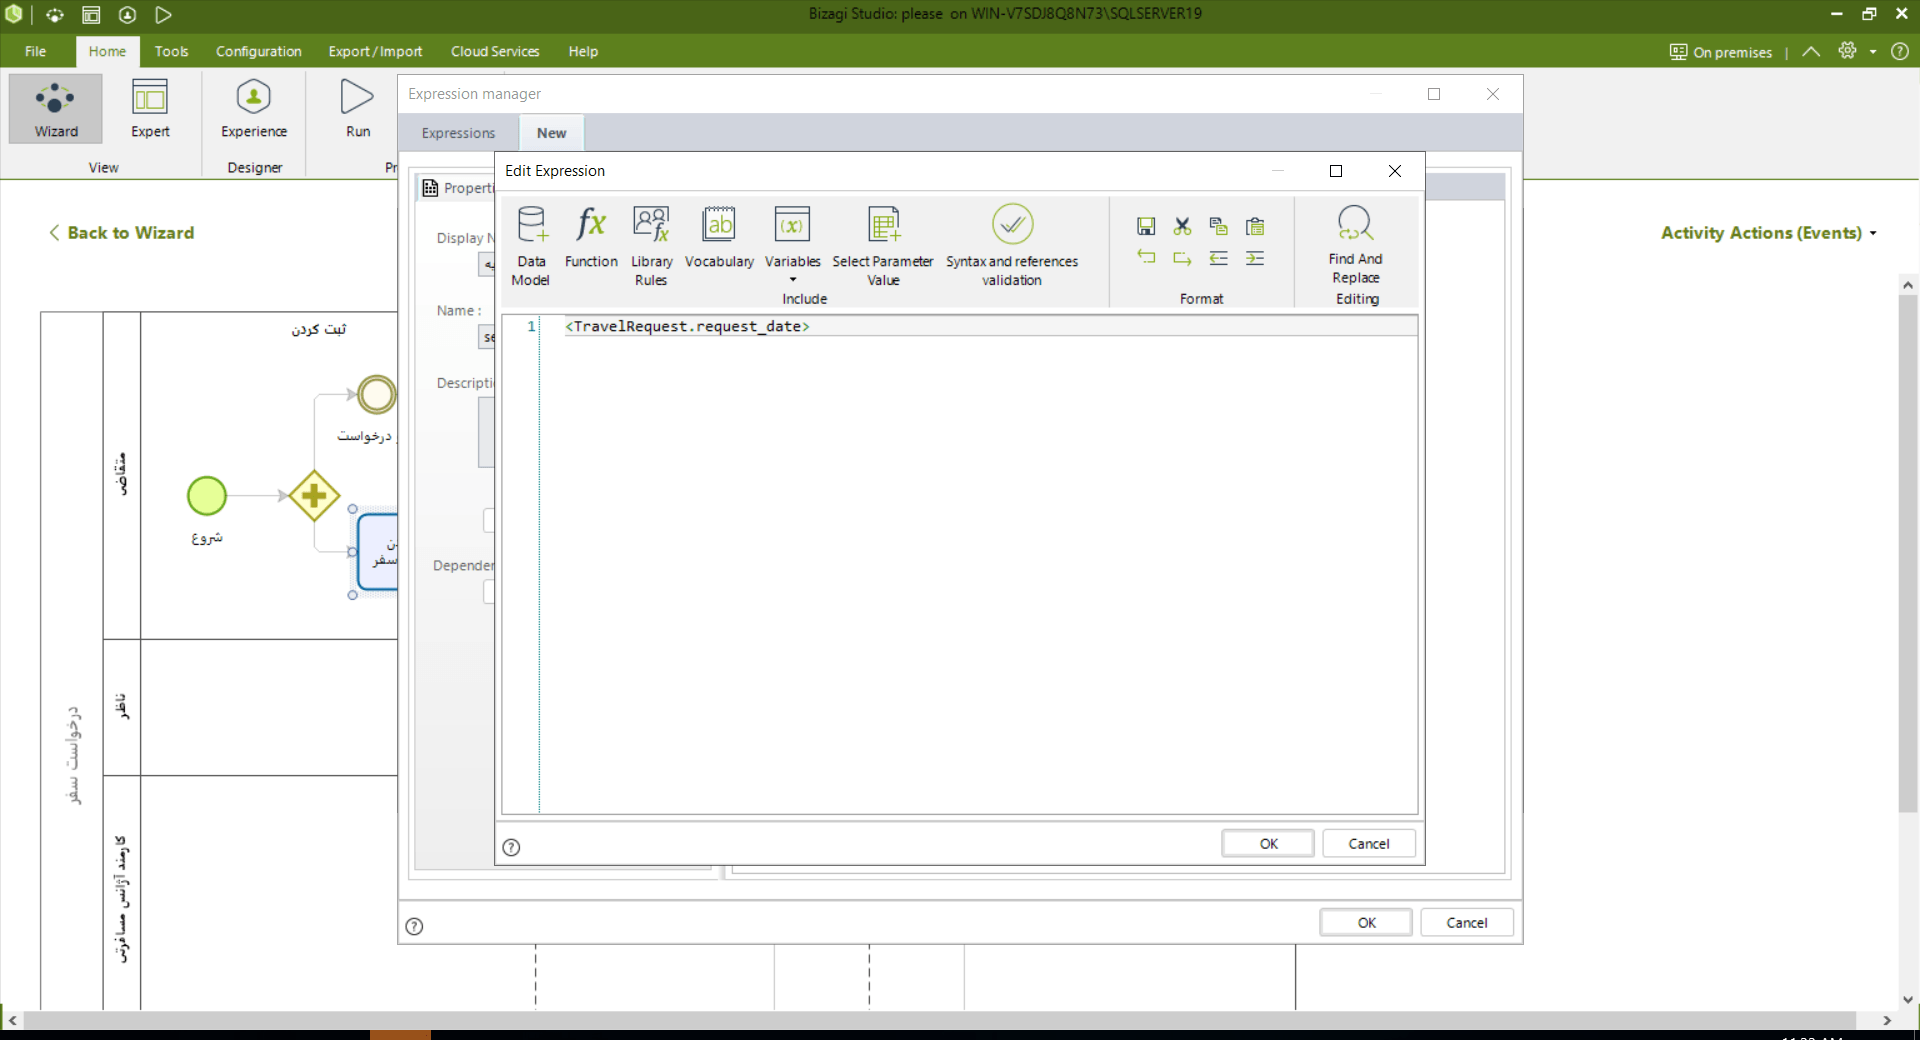Switch to Wizard view
This screenshot has height=1040, width=1920.
(x=56, y=108)
